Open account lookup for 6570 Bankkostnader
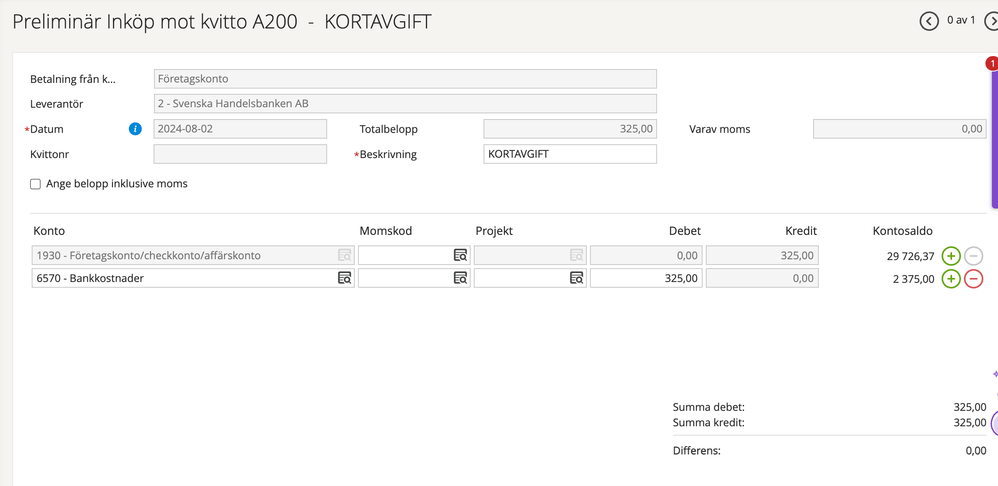The image size is (998, 486). point(344,278)
